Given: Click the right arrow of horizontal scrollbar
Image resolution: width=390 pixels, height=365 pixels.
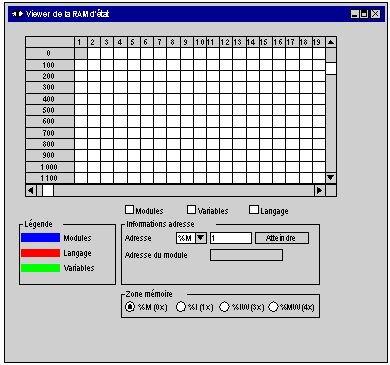Looking at the screenshot, I should pos(319,190).
